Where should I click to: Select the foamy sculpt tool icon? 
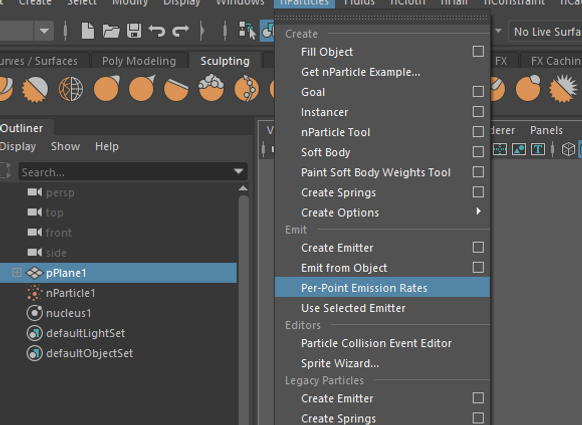tap(211, 88)
